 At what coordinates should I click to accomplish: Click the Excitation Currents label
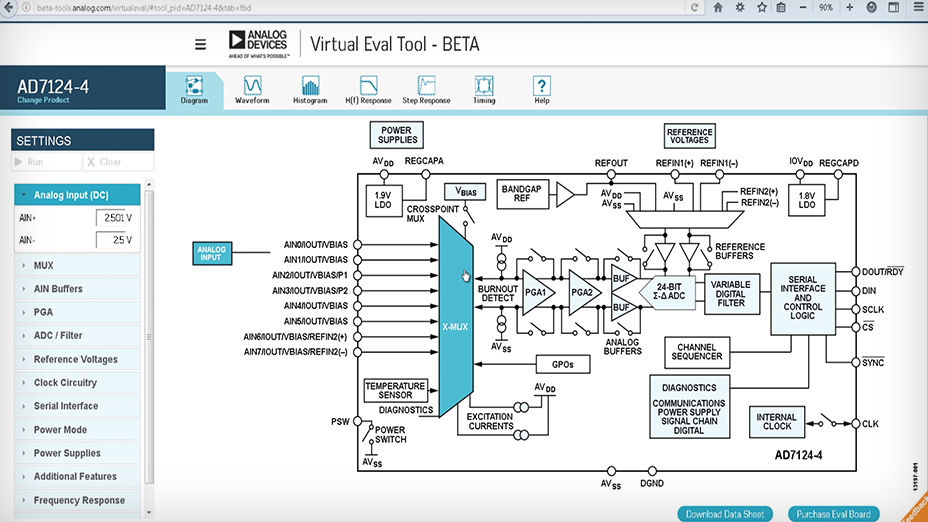point(491,421)
